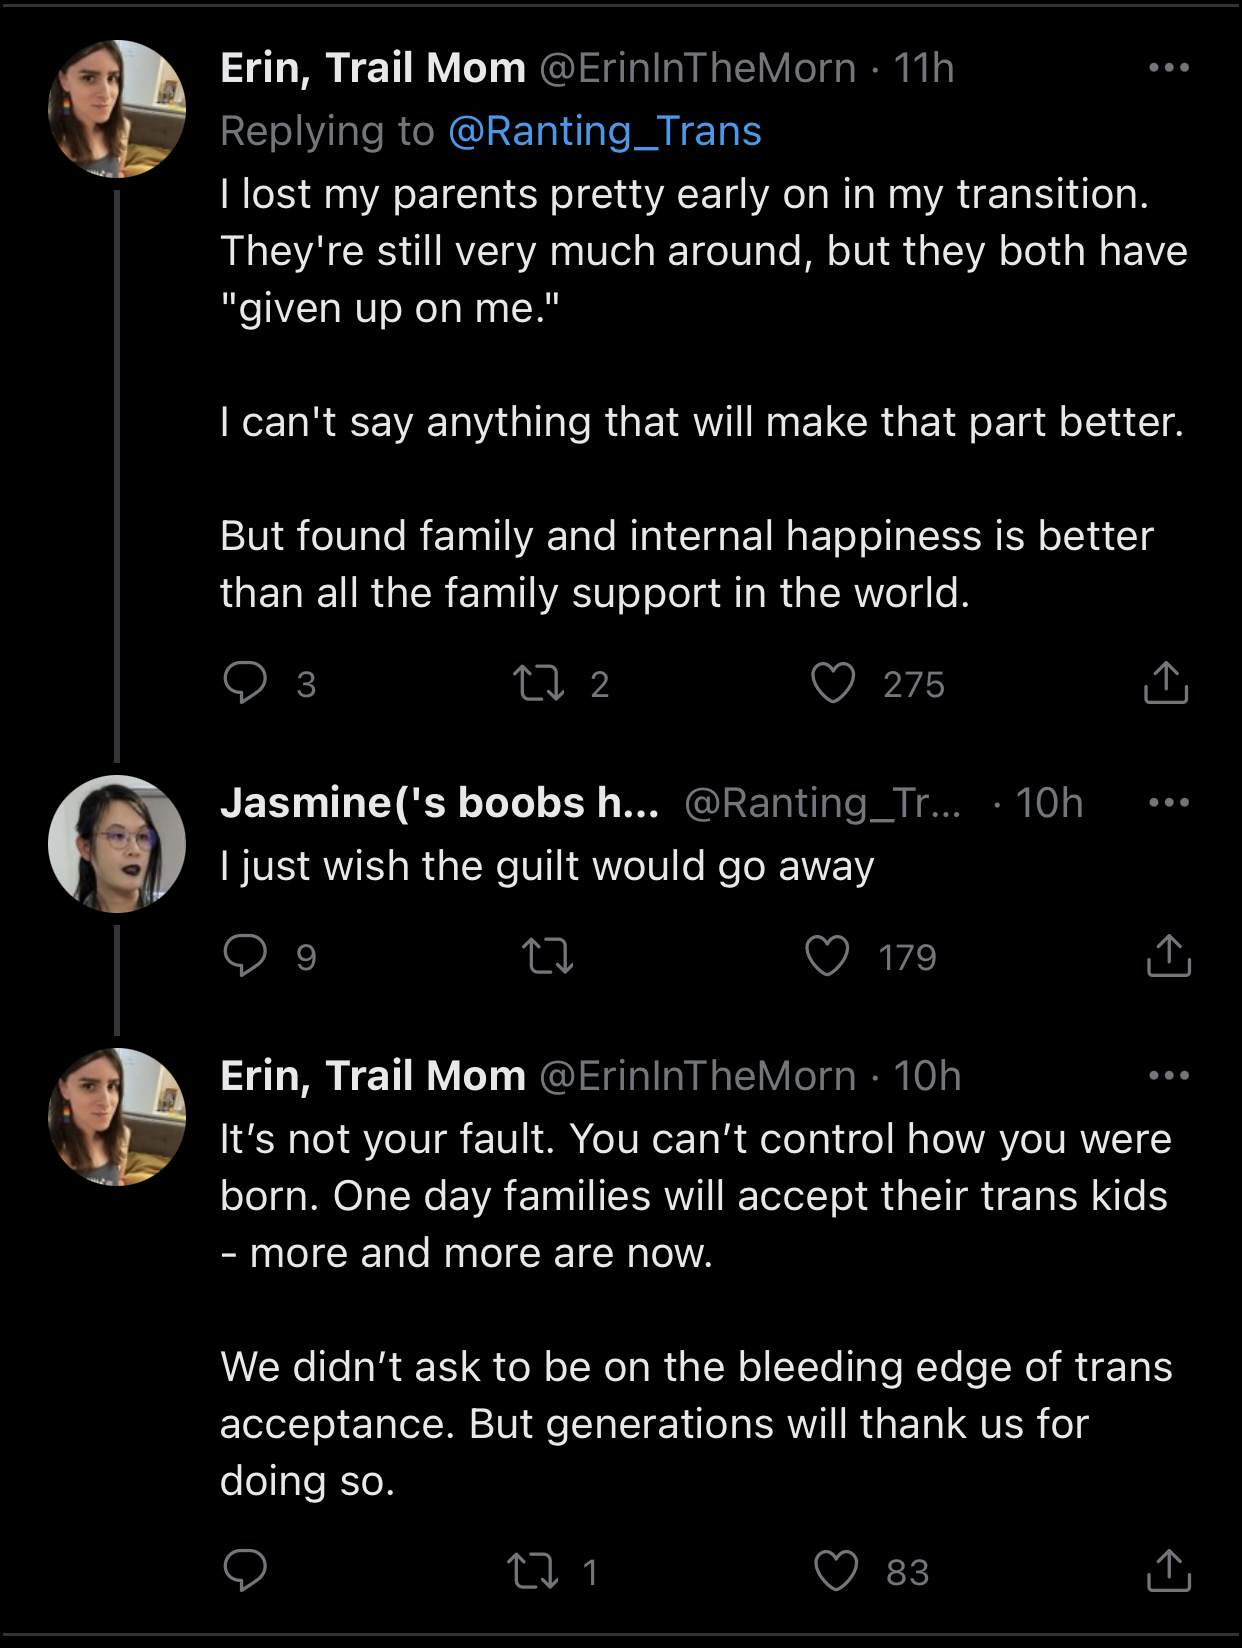Reply to Erin's first tweet
The width and height of the screenshot is (1242, 1648).
245,683
